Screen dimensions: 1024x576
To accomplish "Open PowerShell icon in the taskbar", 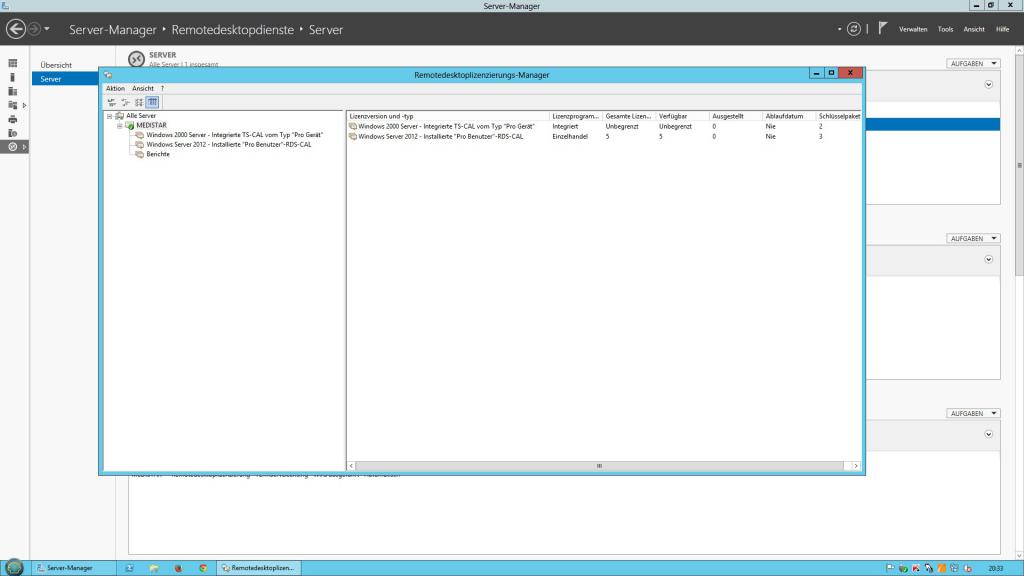I will [129, 568].
